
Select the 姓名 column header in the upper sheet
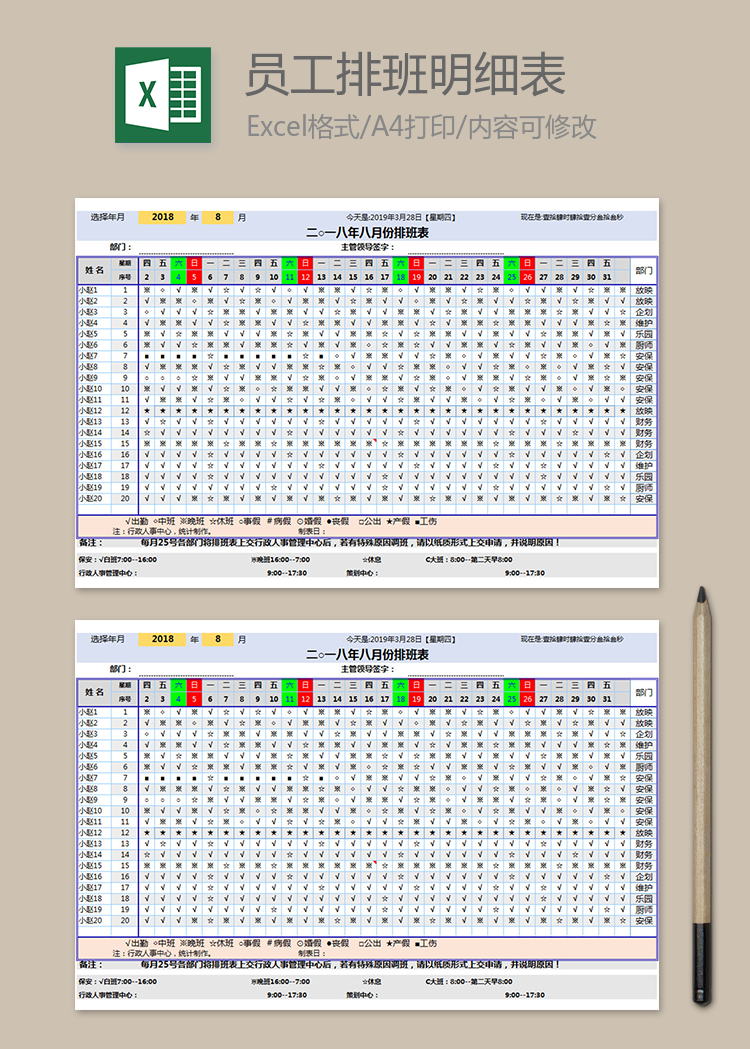click(95, 270)
